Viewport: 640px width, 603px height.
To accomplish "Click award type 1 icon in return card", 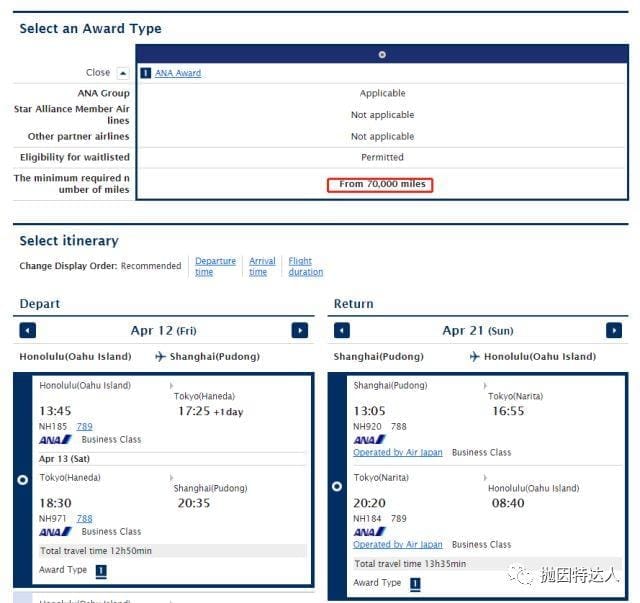I will coord(414,583).
